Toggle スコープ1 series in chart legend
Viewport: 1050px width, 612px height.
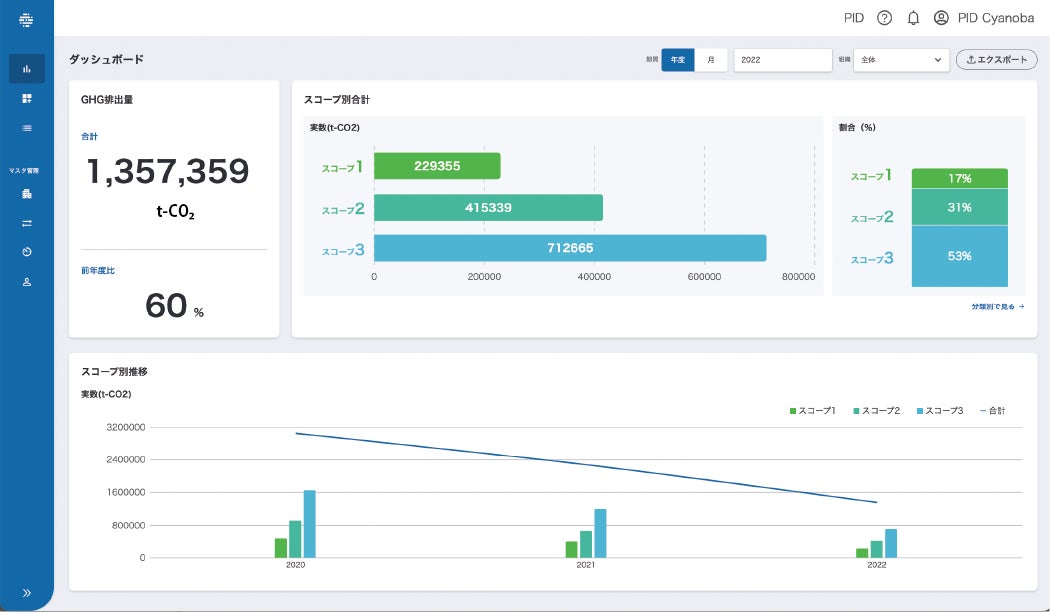point(812,410)
